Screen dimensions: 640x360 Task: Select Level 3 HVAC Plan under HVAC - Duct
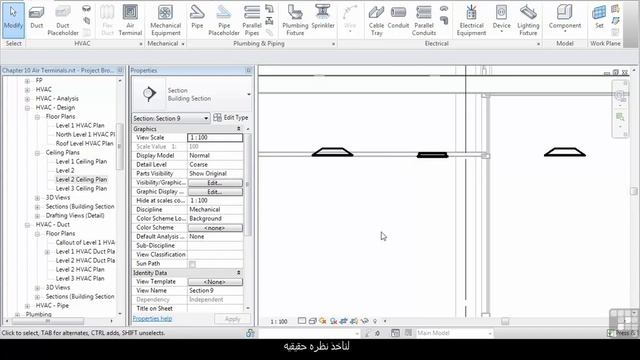tap(80, 279)
